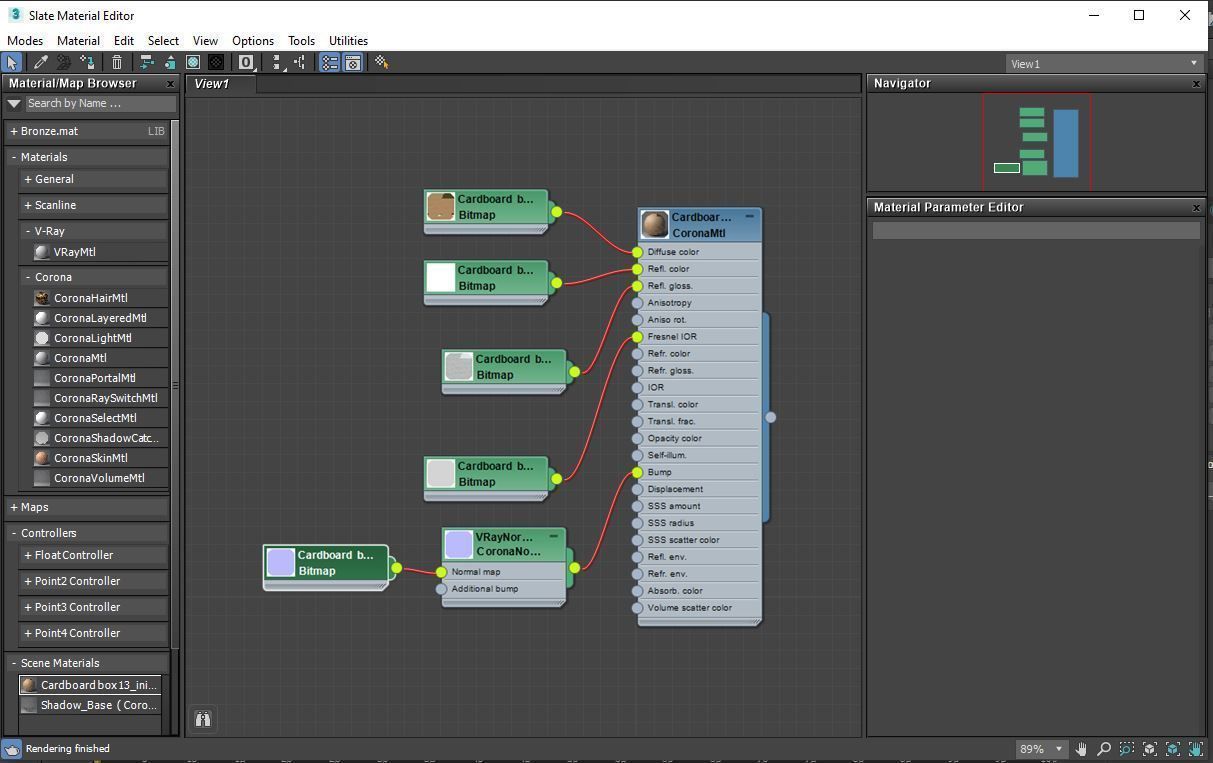Viewport: 1213px width, 763px height.
Task: Click CoronaMtl node sphere preview thumbnail
Action: pos(655,225)
